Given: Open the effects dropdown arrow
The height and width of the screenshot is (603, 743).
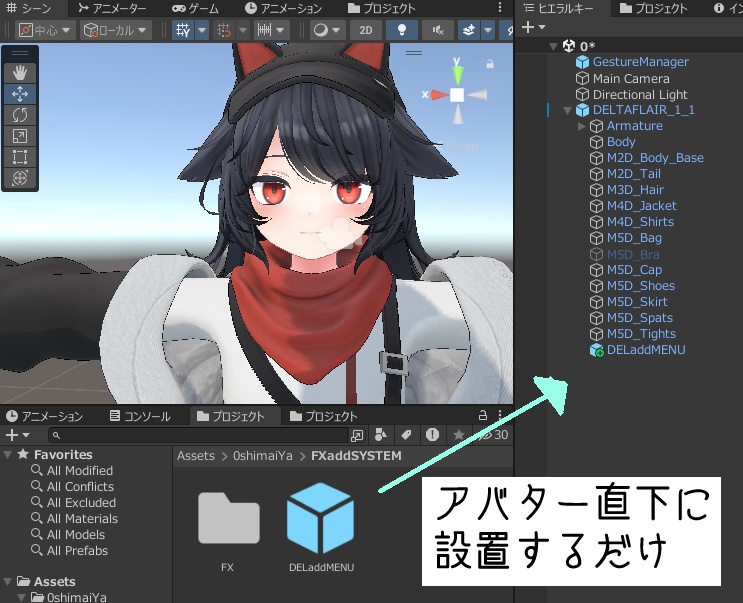Looking at the screenshot, I should click(x=488, y=30).
